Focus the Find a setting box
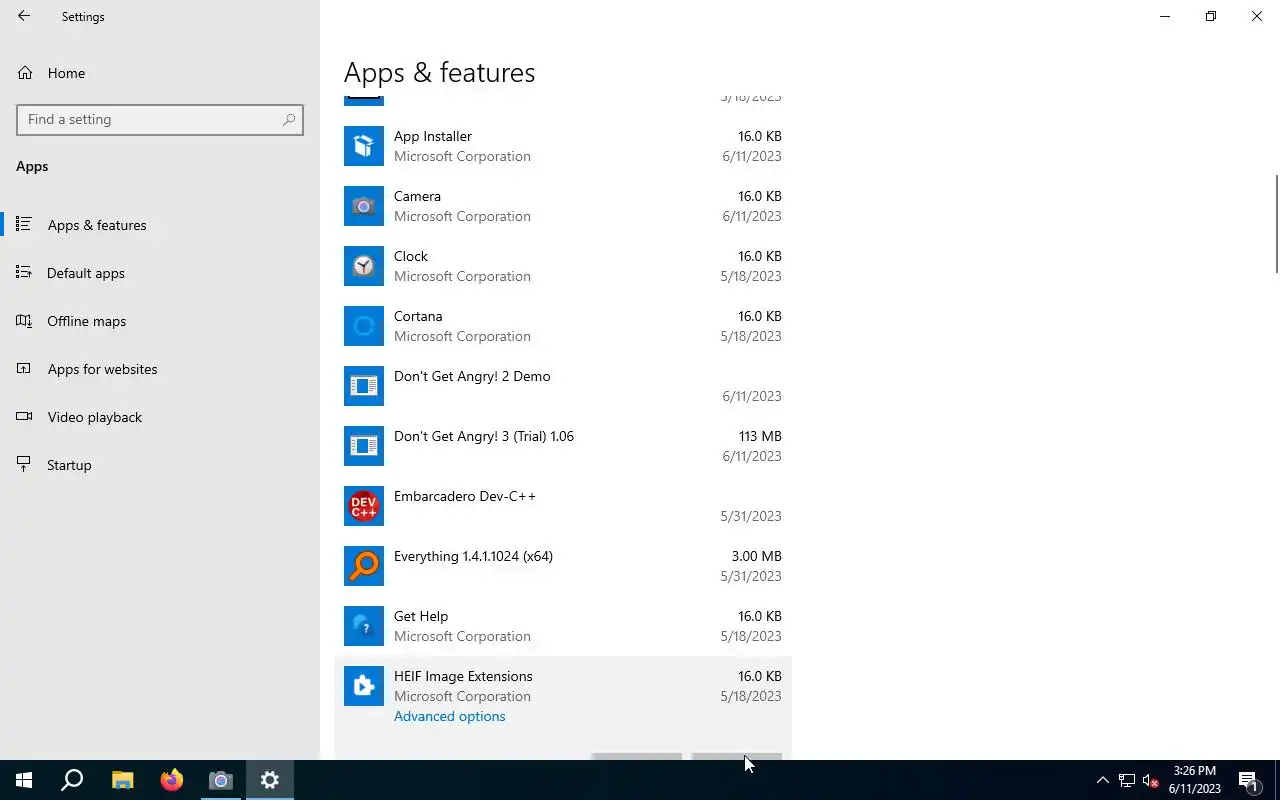 [x=160, y=119]
